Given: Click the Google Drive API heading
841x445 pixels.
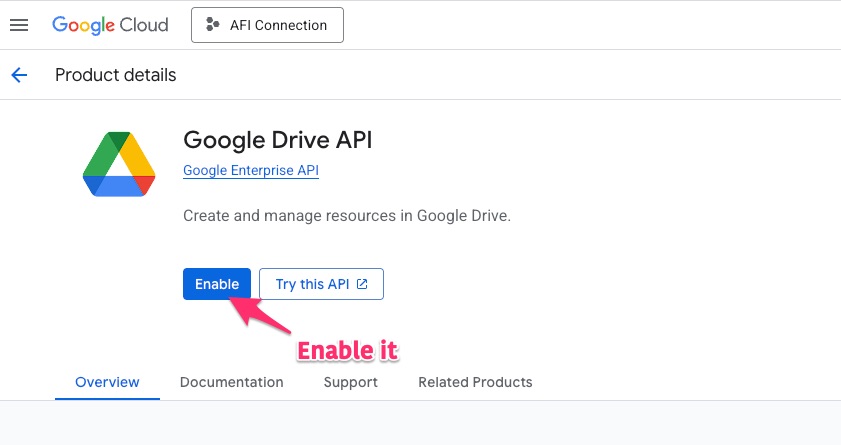Looking at the screenshot, I should (277, 139).
